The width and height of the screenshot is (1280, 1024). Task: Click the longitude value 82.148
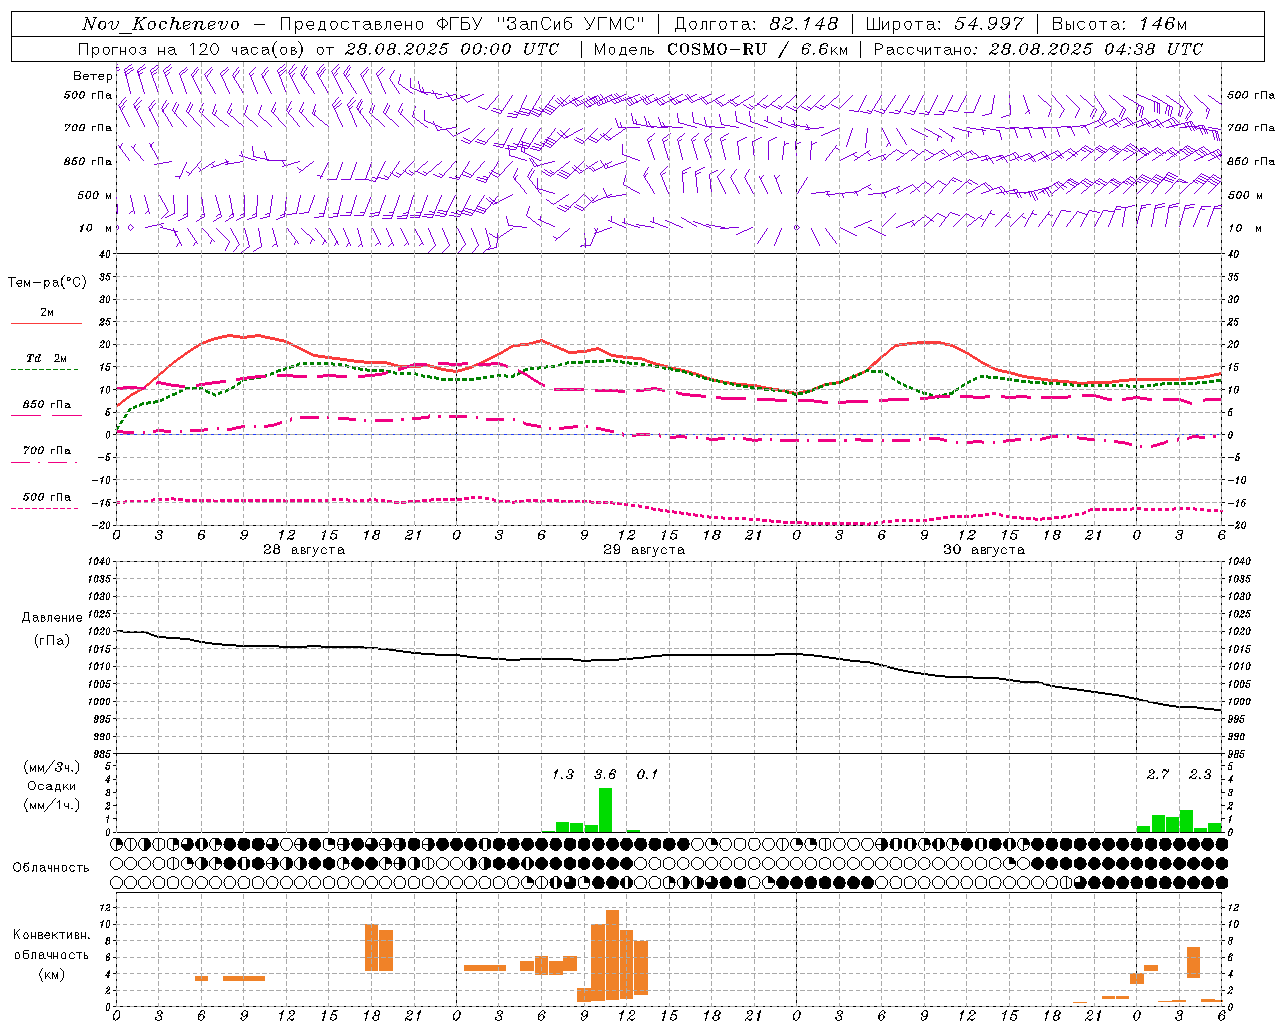click(804, 24)
